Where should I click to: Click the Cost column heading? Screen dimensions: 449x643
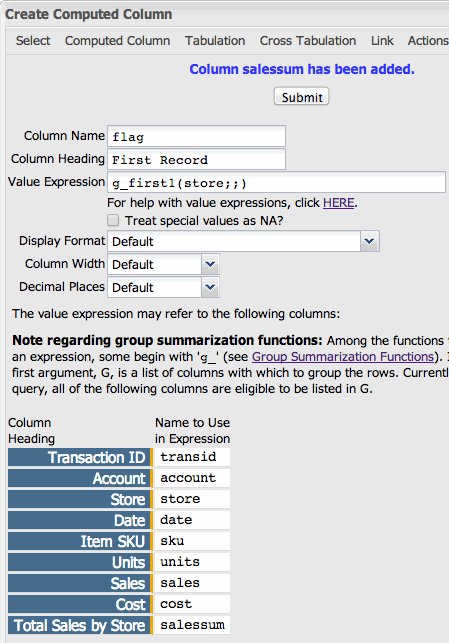[x=80, y=604]
